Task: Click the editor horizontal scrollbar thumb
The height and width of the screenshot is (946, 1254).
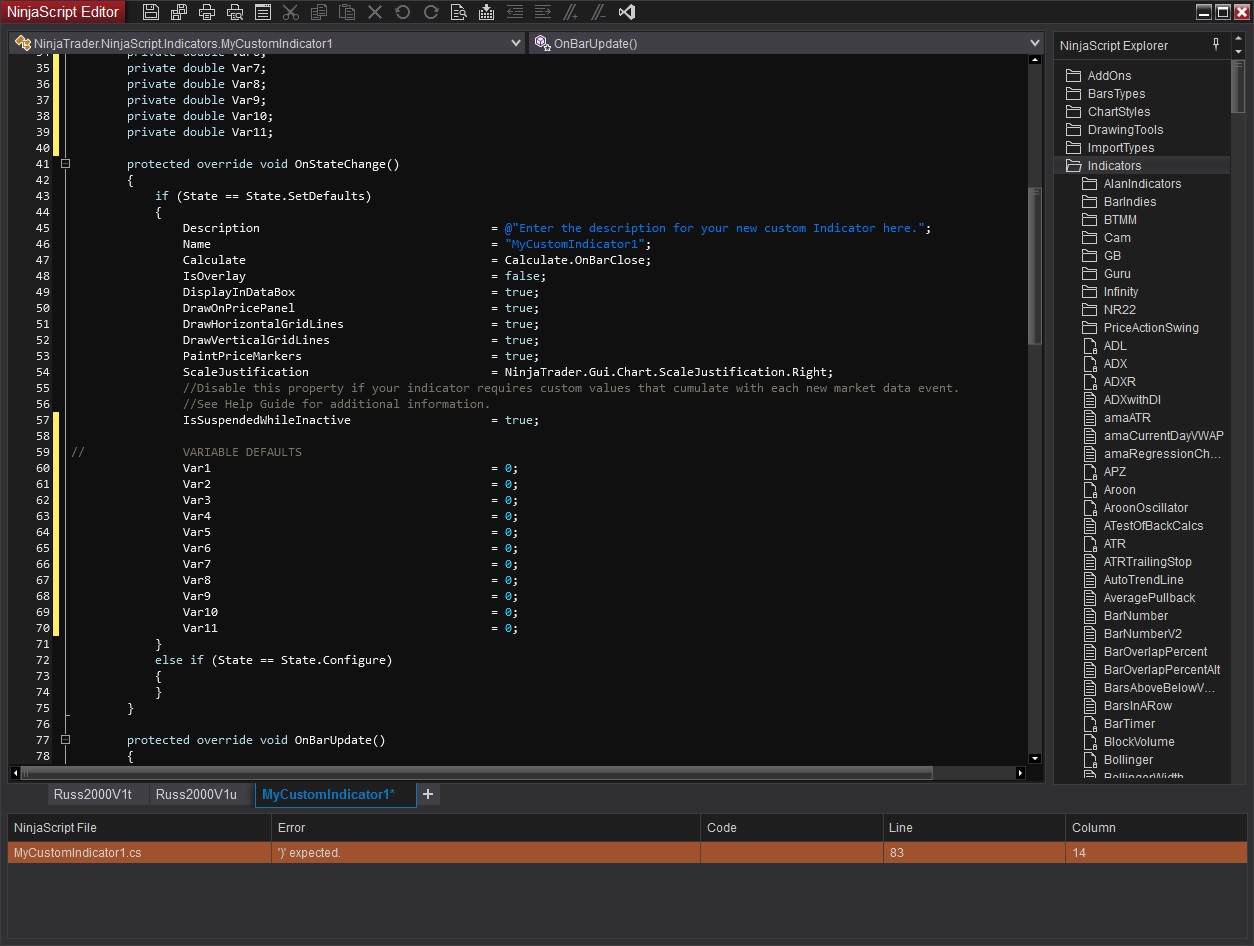Action: coord(477,773)
